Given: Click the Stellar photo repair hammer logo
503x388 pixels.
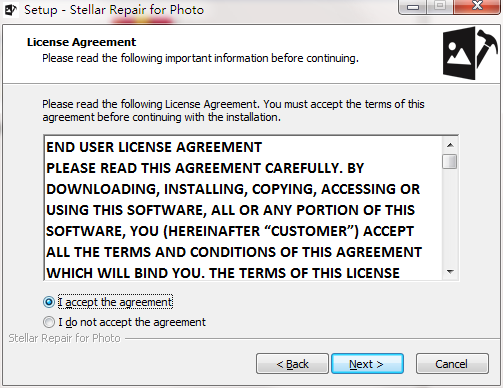Looking at the screenshot, I should (x=469, y=53).
